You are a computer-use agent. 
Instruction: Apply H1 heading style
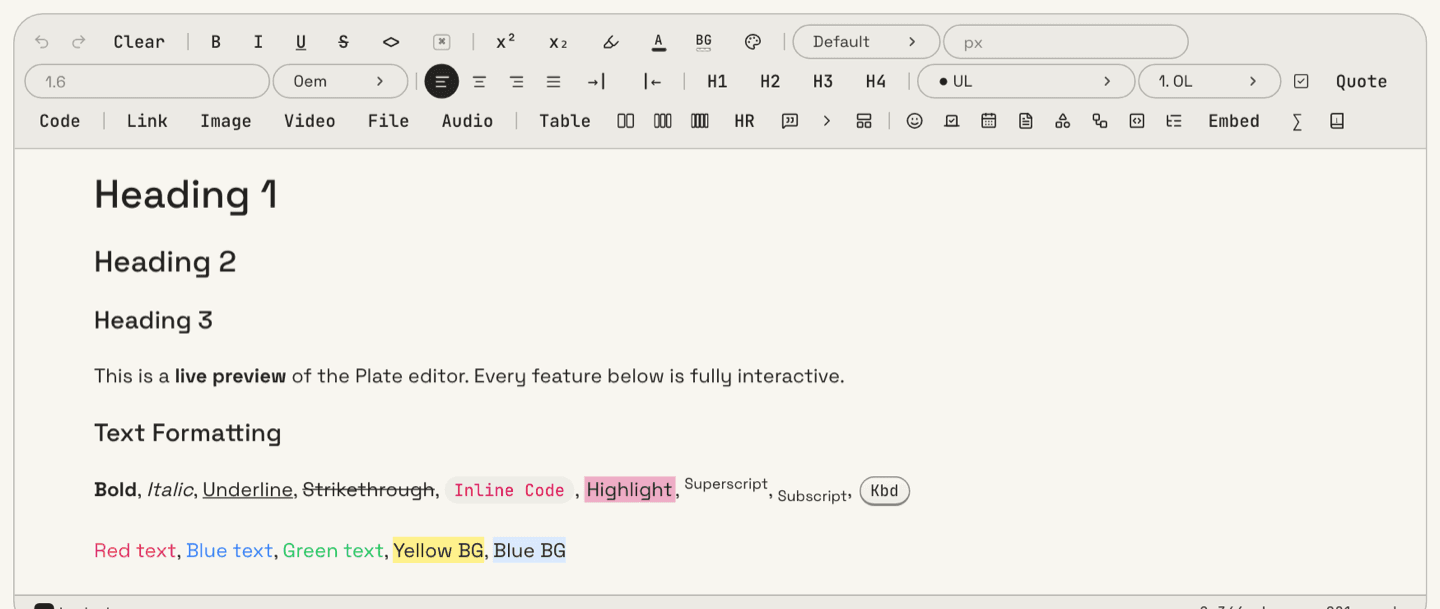[717, 82]
